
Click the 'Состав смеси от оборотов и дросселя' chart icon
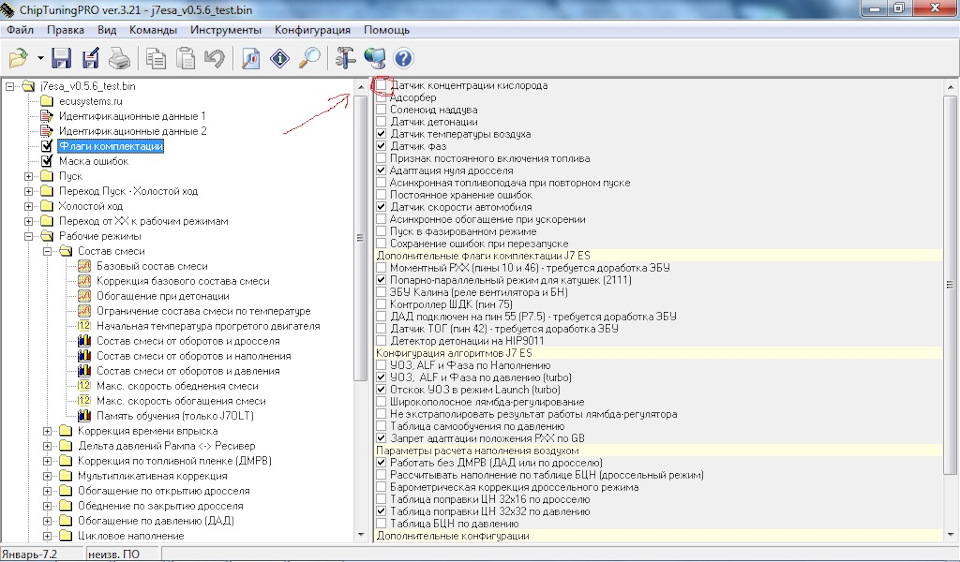(84, 341)
